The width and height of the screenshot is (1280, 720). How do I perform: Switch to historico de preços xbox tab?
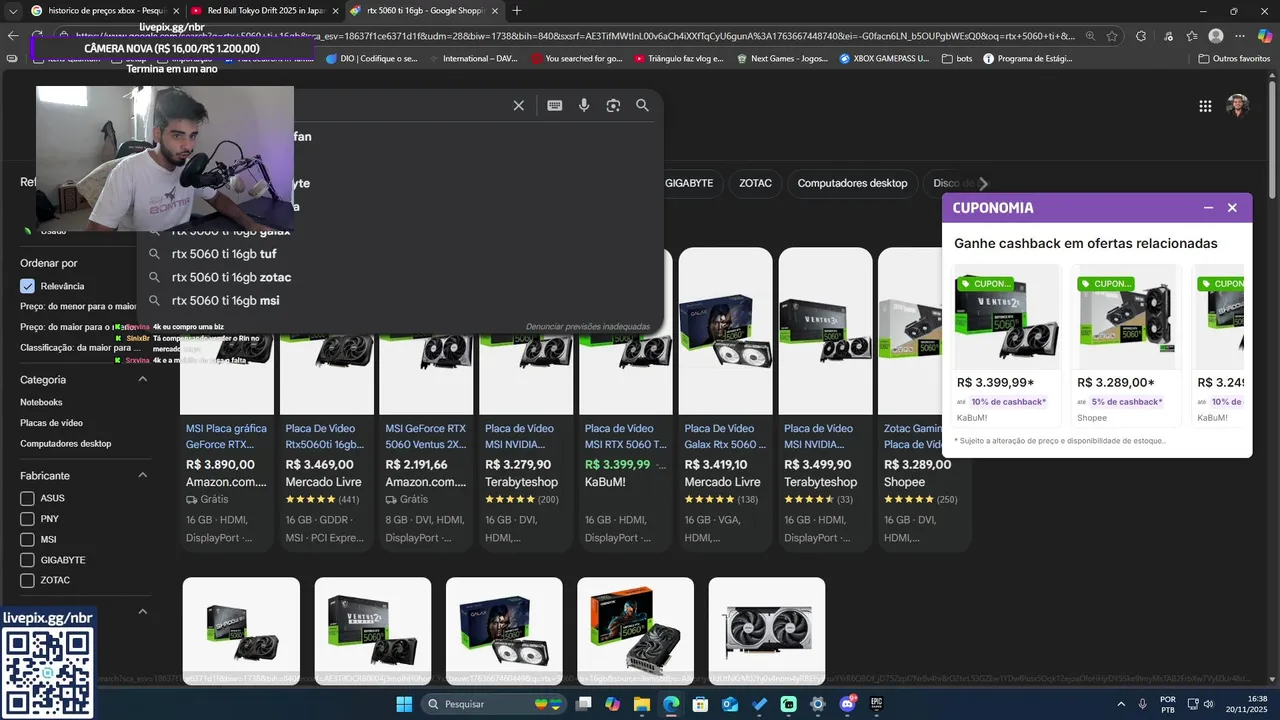[105, 11]
